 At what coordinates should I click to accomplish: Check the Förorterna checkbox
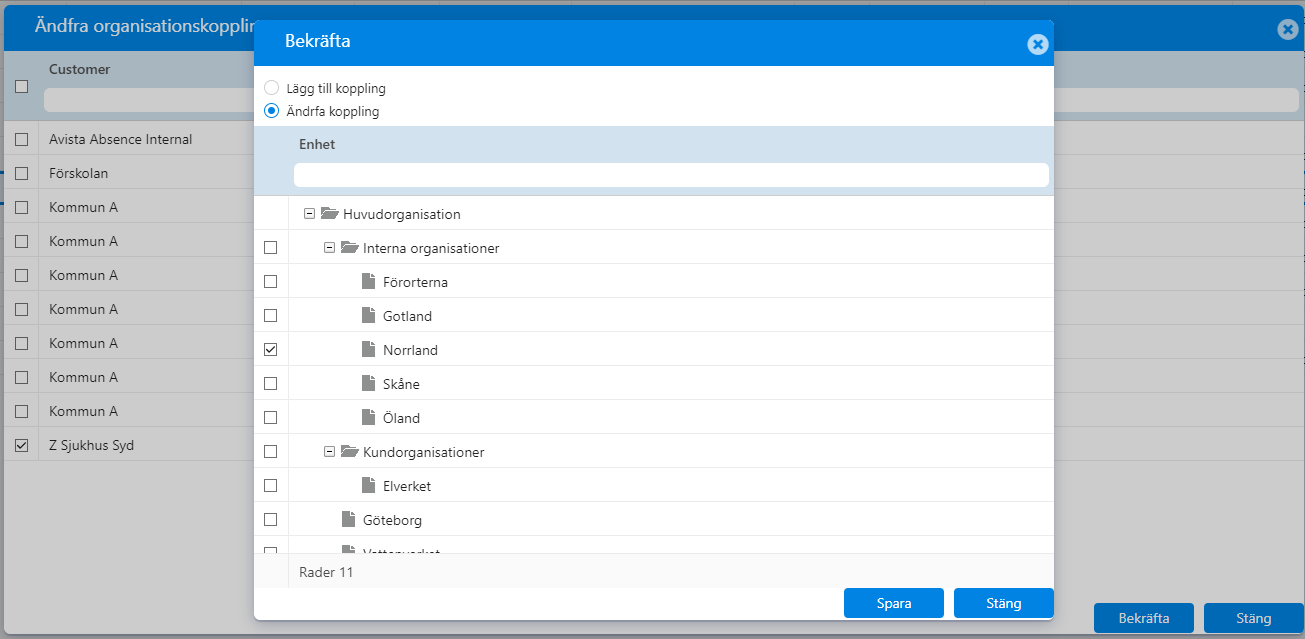click(270, 282)
